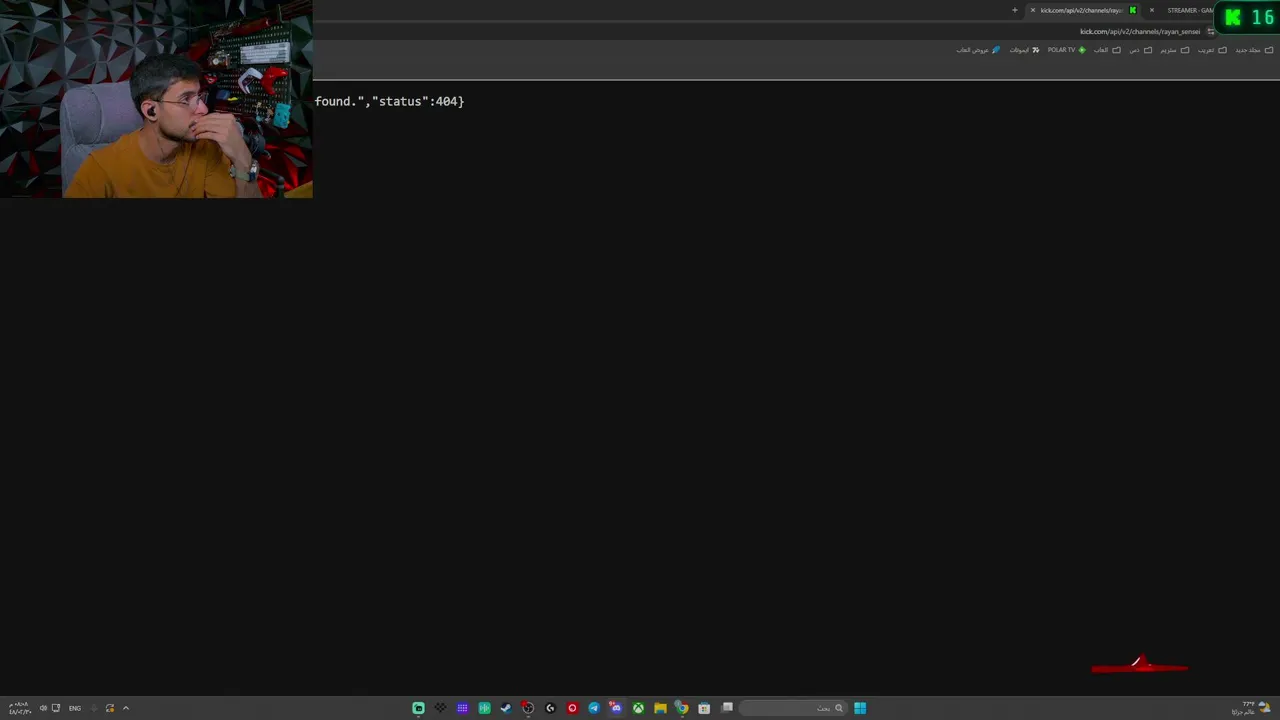Click the Windows Start button

pyautogui.click(x=860, y=708)
